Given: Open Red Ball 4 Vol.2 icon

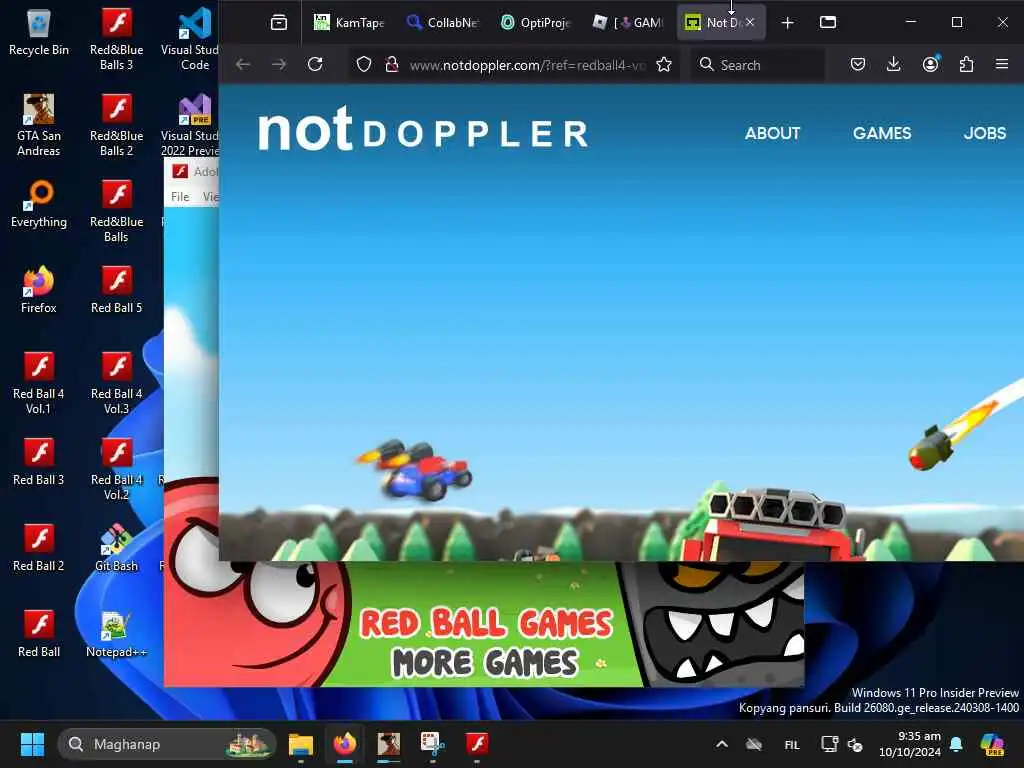Looking at the screenshot, I should (x=116, y=469).
